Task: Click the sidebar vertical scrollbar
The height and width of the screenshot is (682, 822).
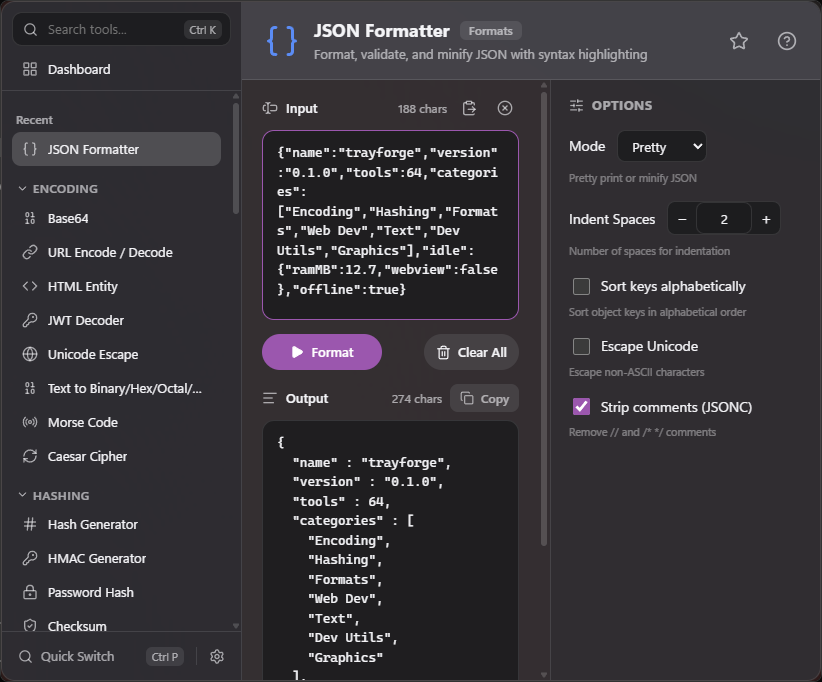Action: 236,158
